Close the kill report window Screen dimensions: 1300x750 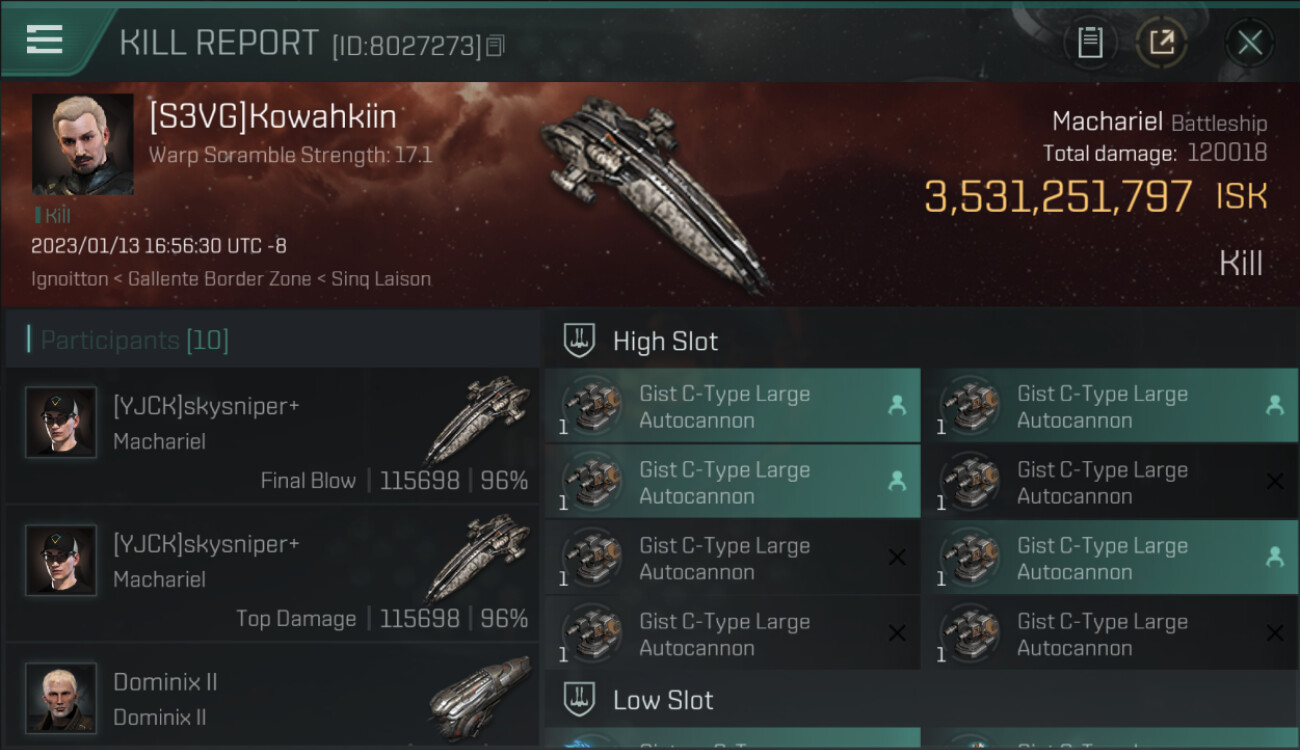(x=1249, y=42)
